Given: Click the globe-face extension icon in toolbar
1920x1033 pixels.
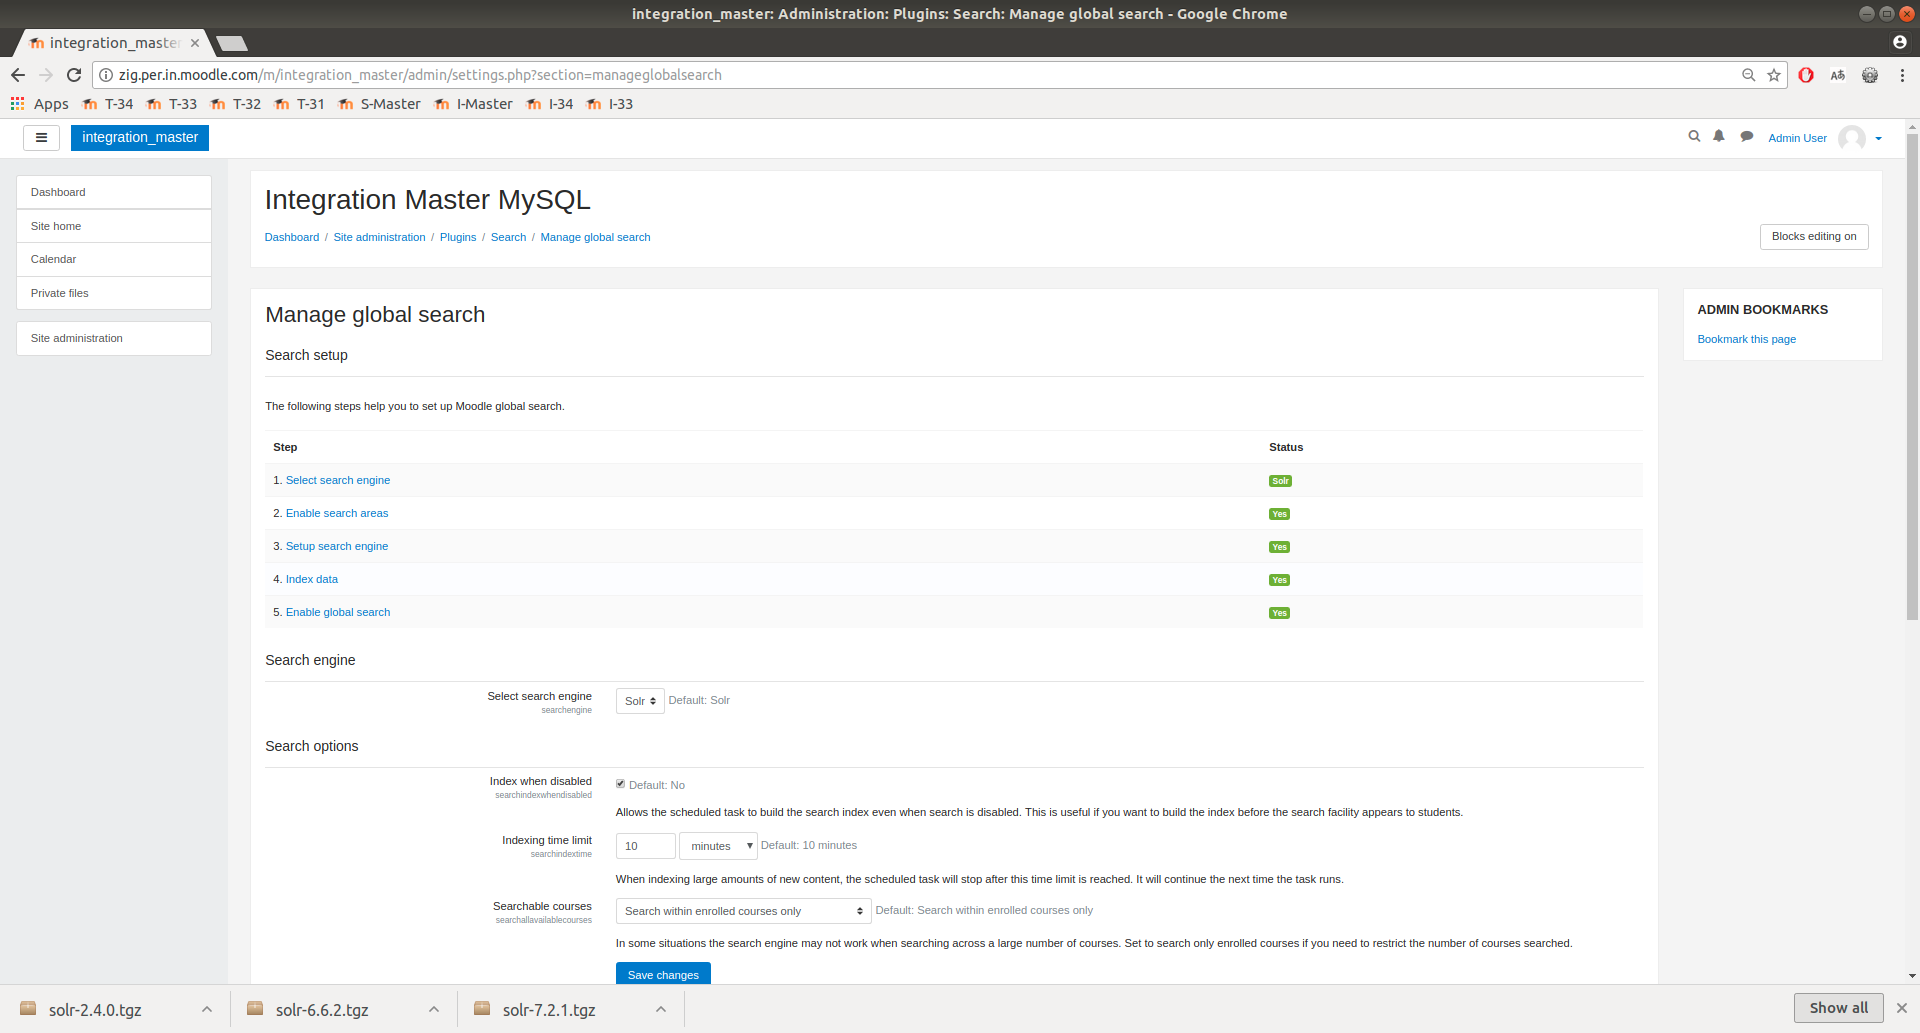Looking at the screenshot, I should (x=1870, y=75).
